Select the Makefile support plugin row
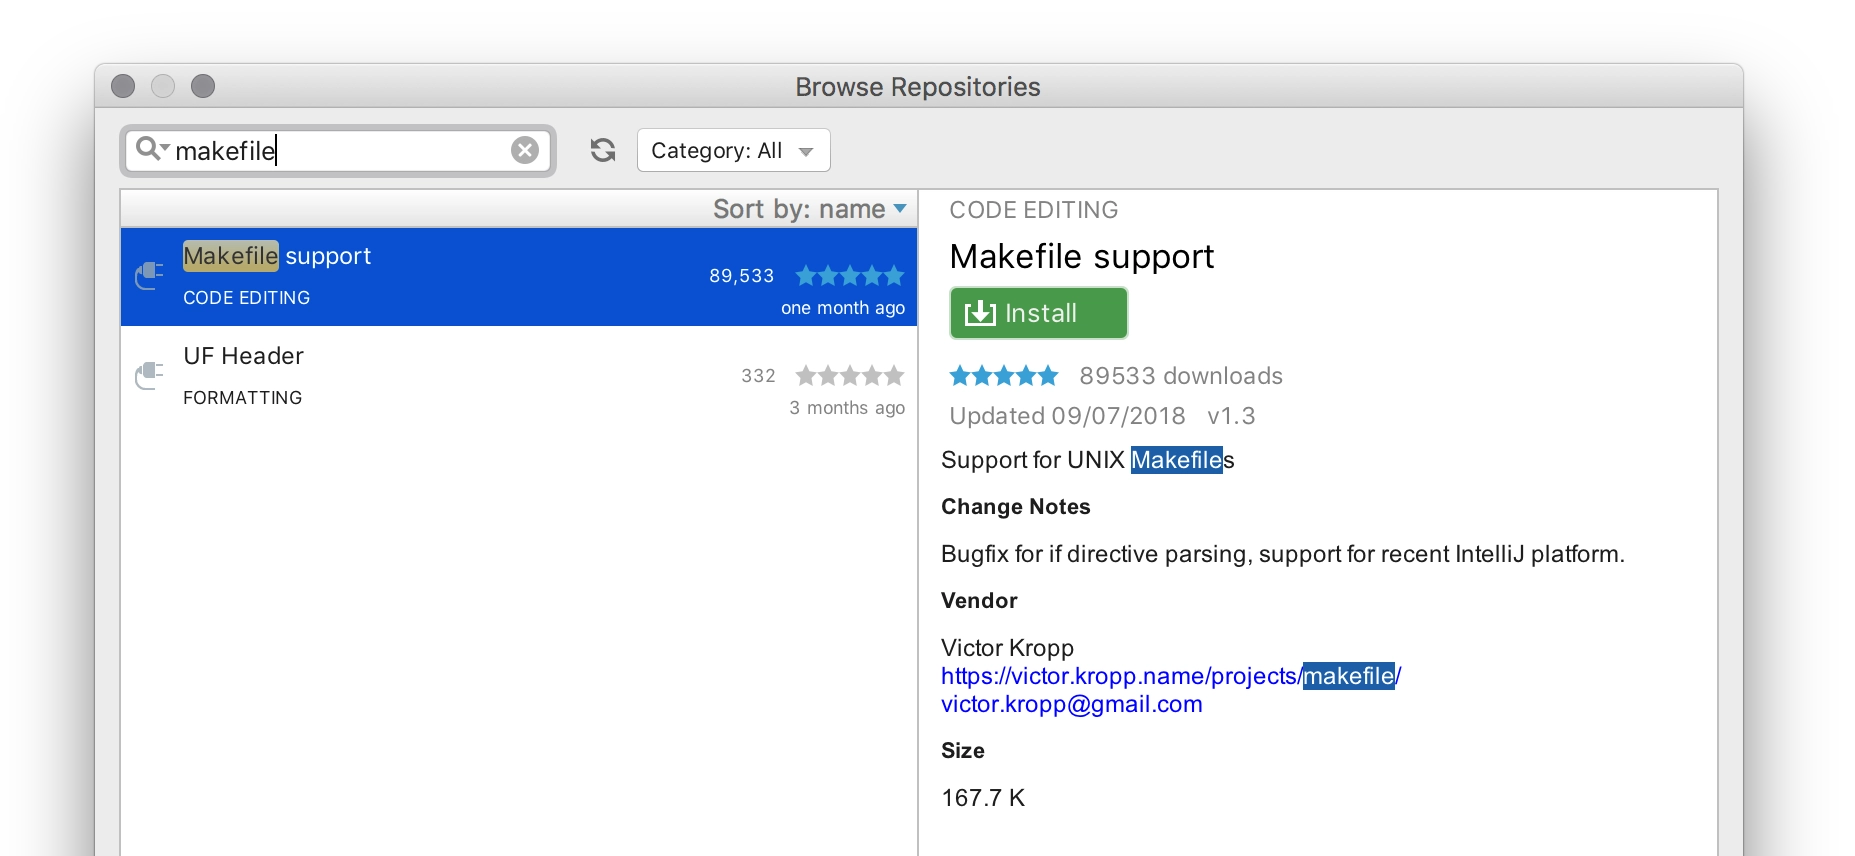The width and height of the screenshot is (1855, 856). point(519,277)
